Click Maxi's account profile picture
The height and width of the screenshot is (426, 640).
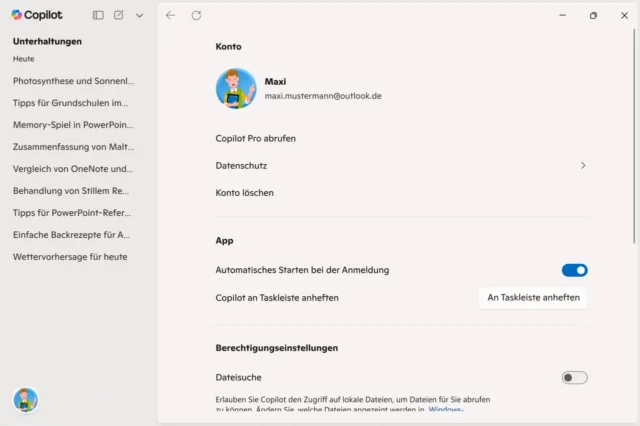(236, 89)
